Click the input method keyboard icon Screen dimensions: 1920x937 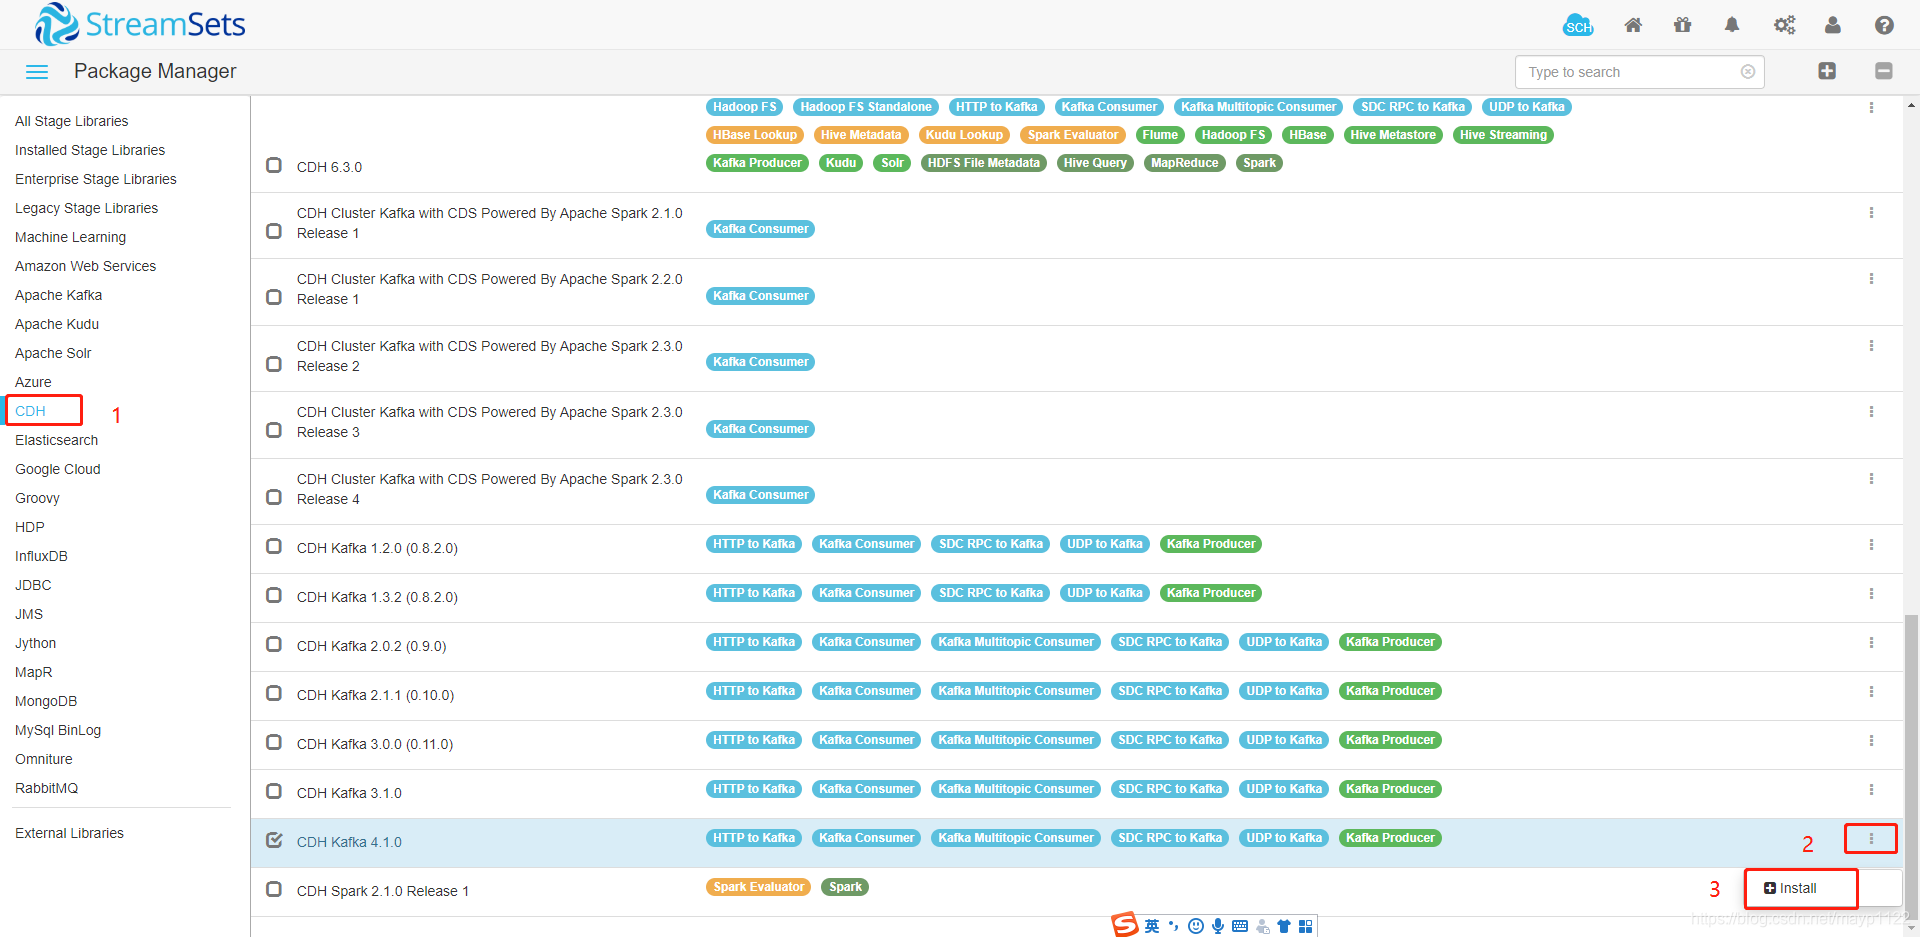coord(1240,926)
